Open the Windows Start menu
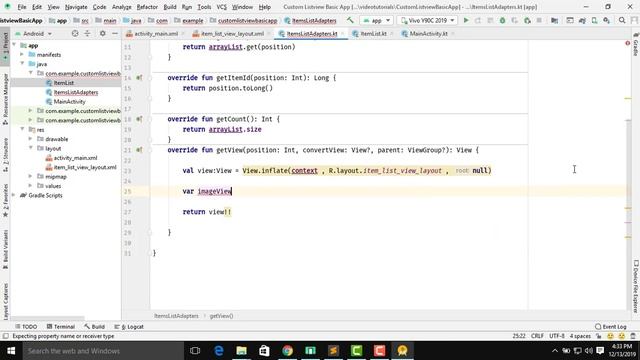 click(x=11, y=351)
